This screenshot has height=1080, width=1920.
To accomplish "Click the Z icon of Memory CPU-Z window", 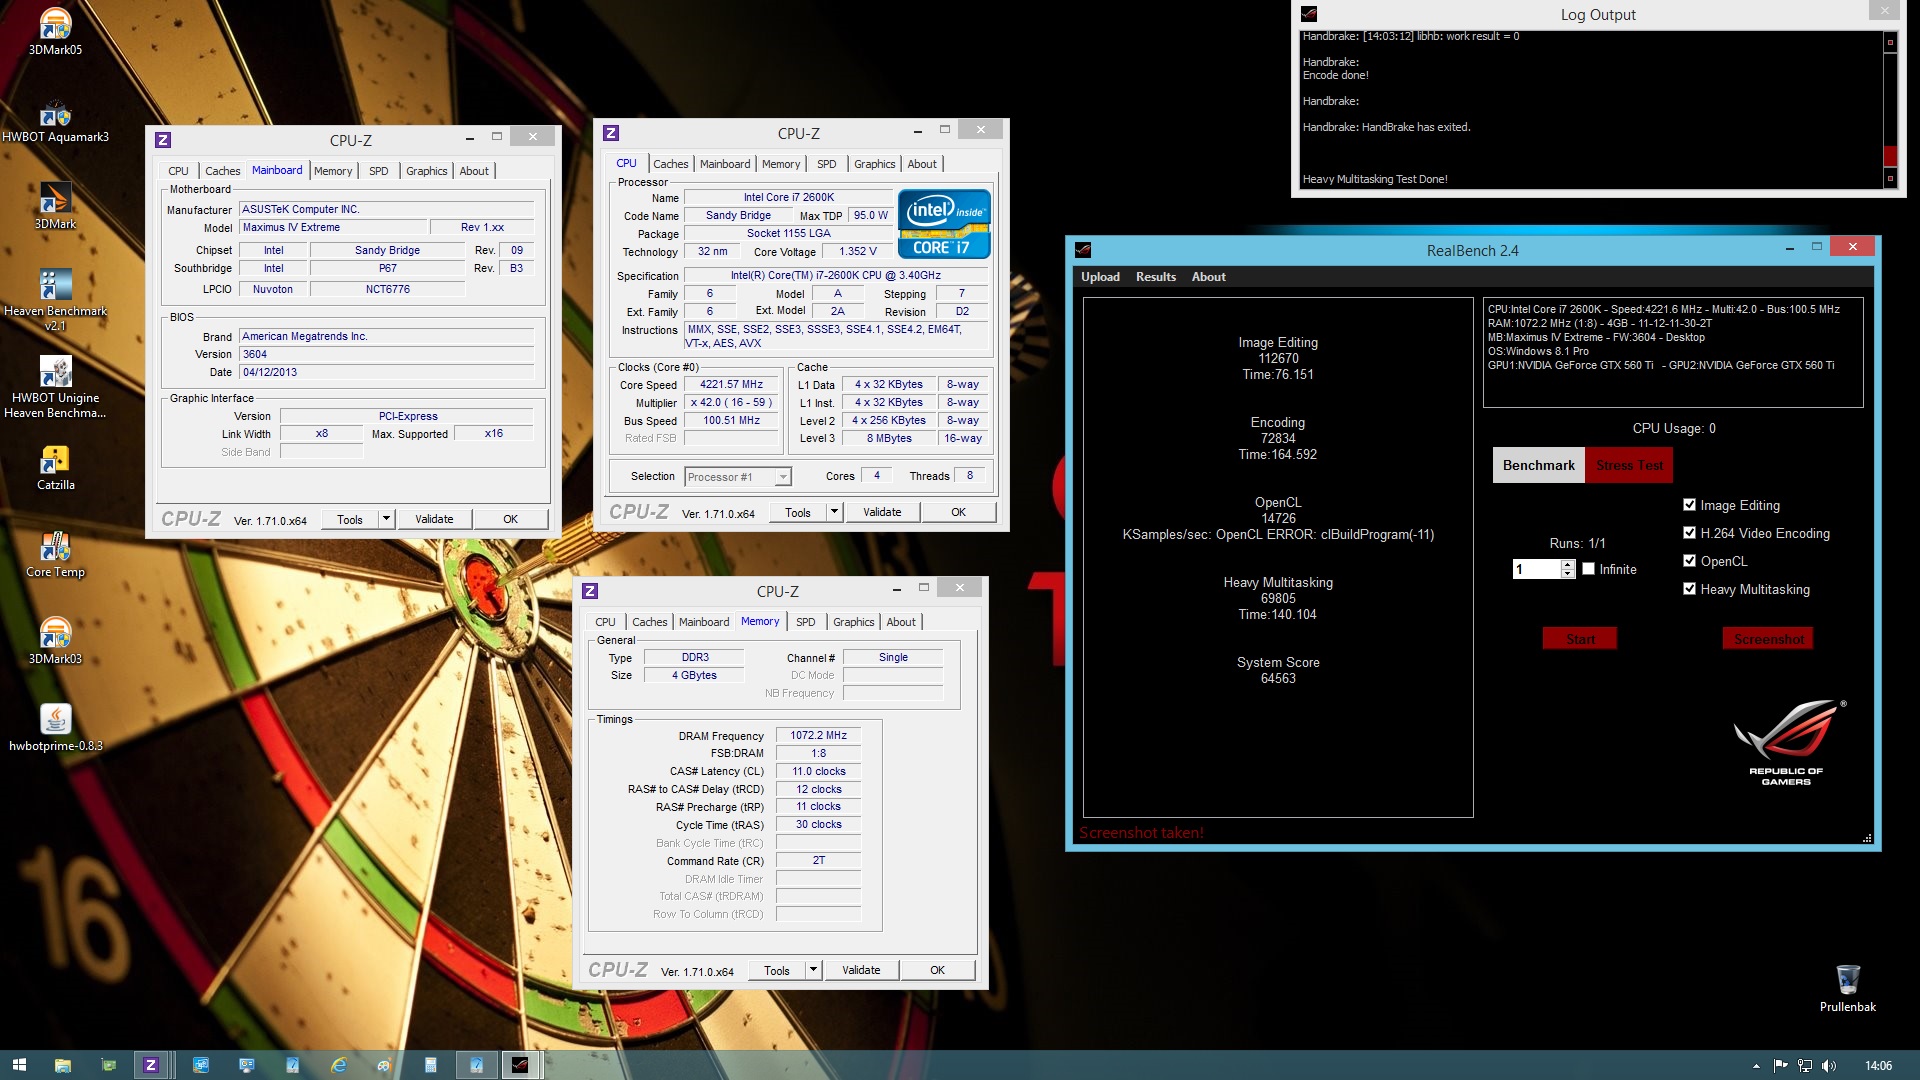I will (590, 591).
